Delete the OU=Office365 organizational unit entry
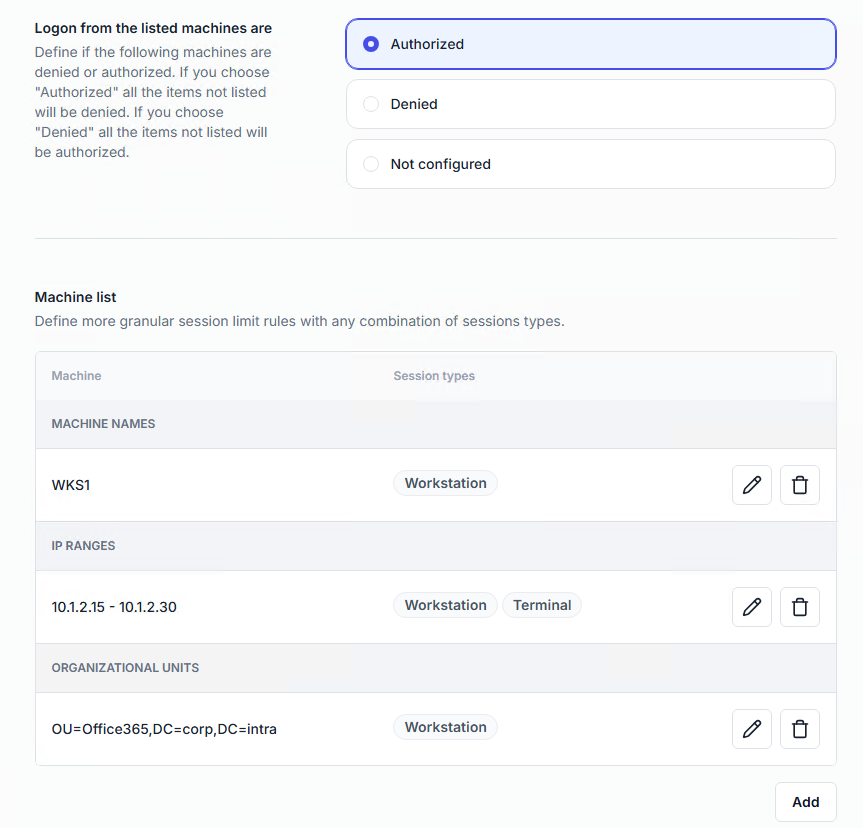This screenshot has width=863, height=828. tap(799, 729)
